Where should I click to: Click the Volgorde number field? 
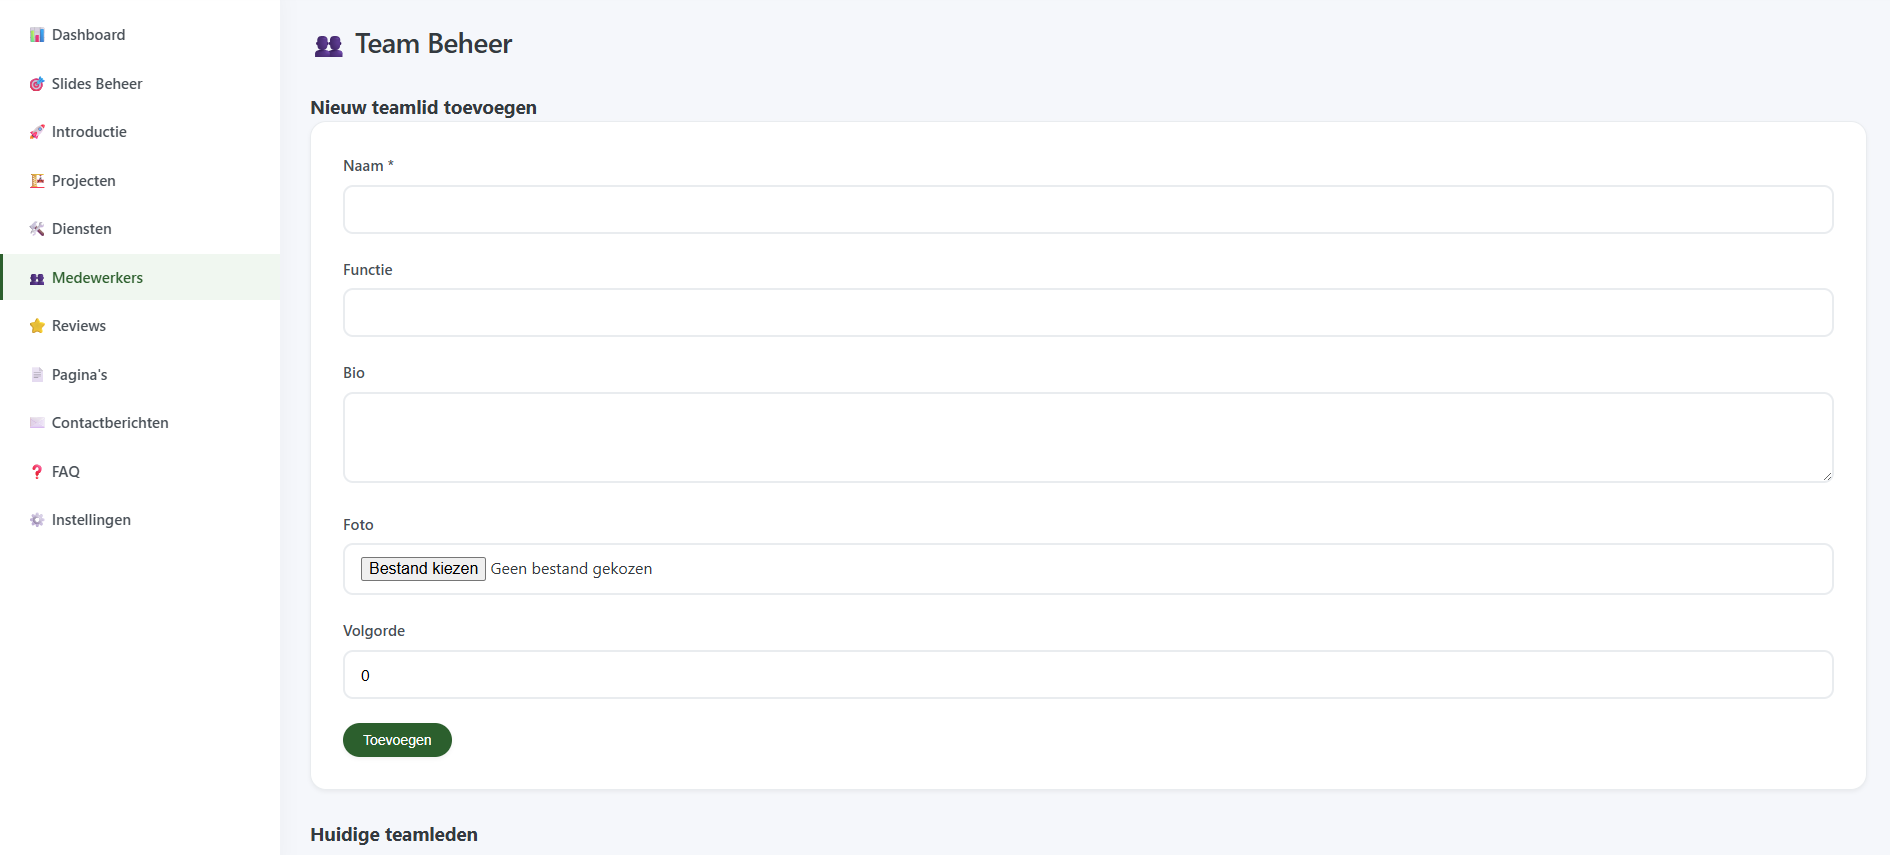pos(1088,675)
